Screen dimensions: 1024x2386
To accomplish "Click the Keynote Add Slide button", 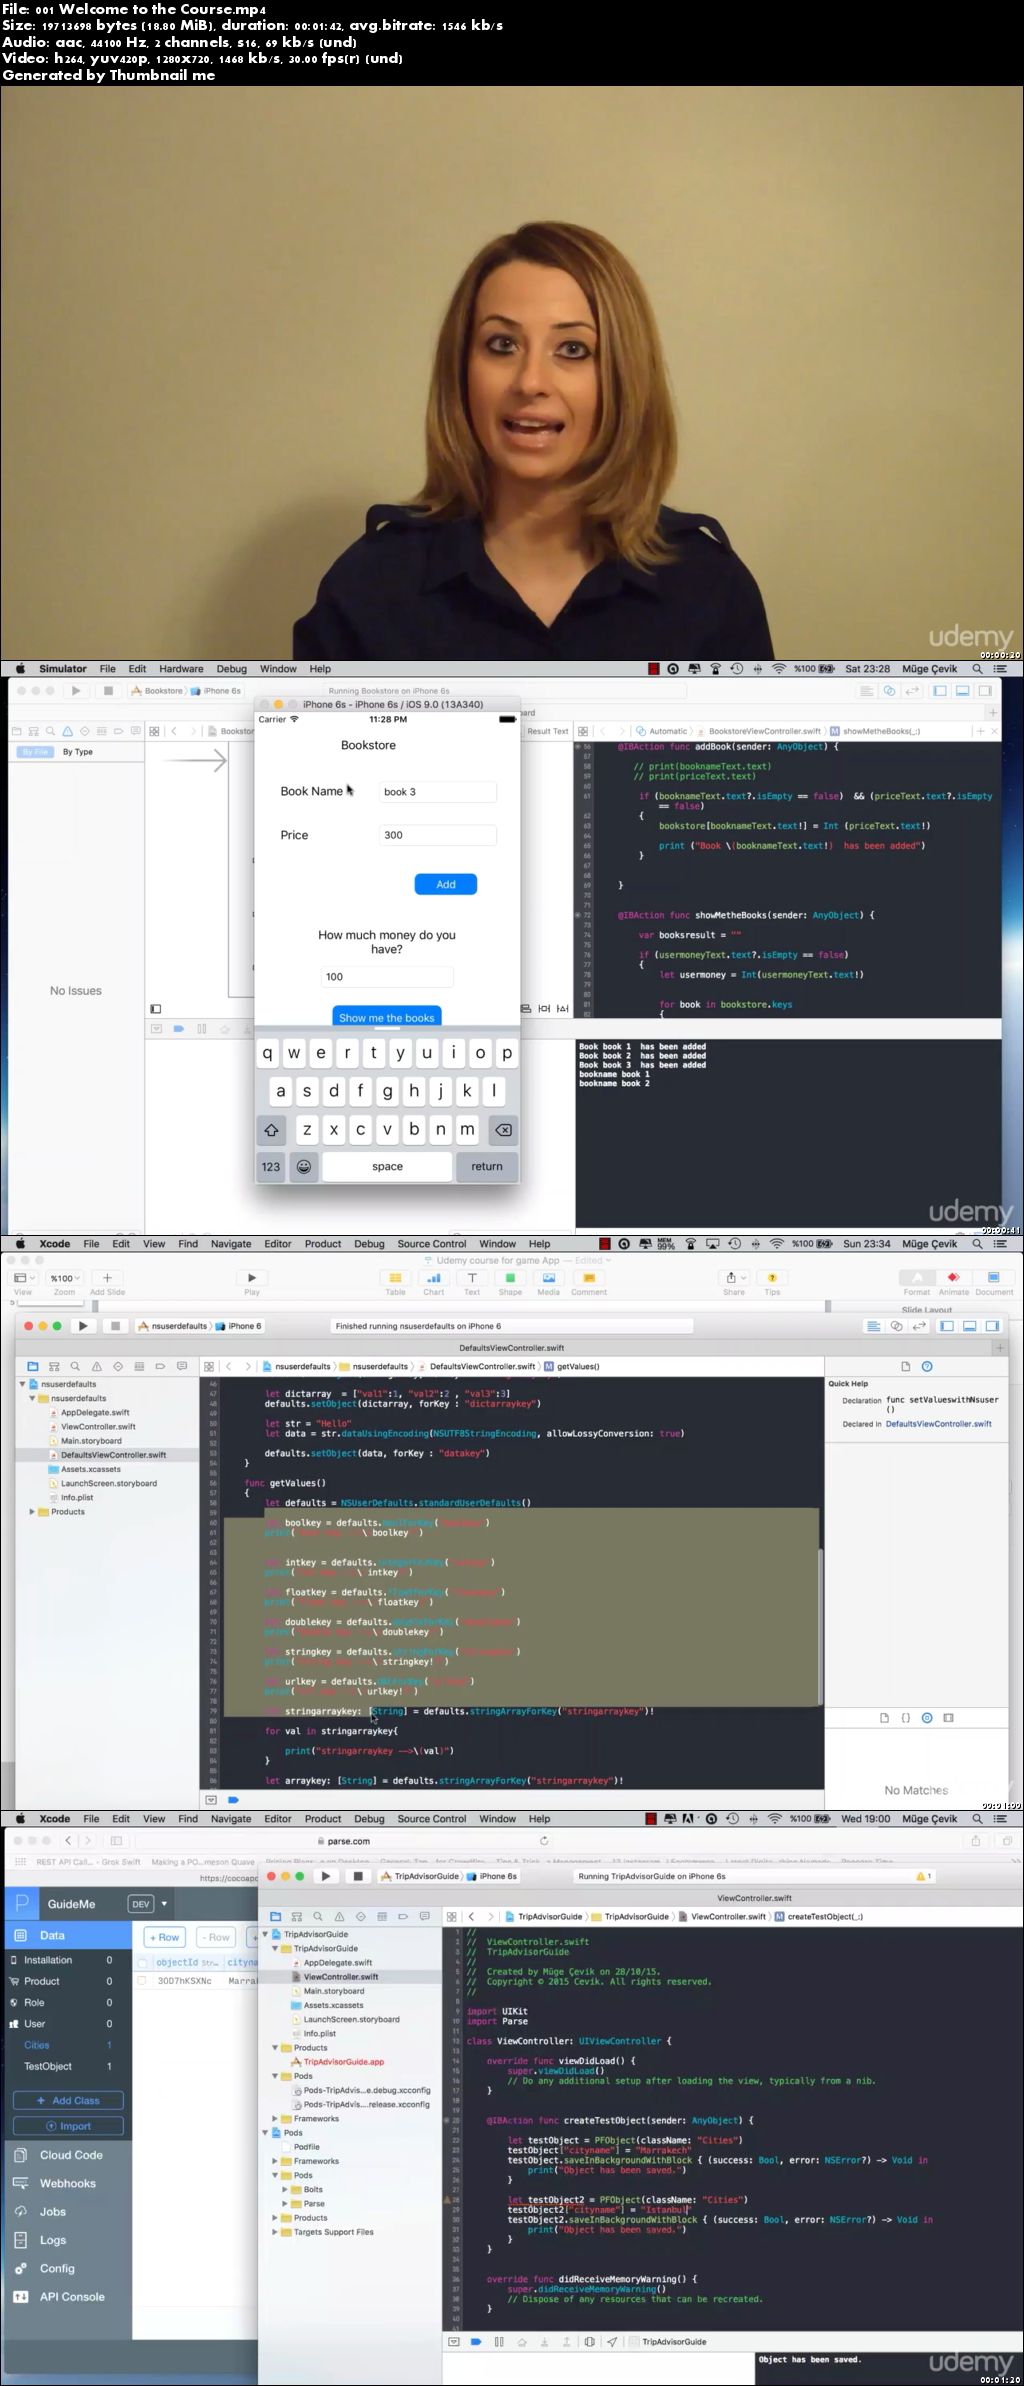I will click(107, 1278).
